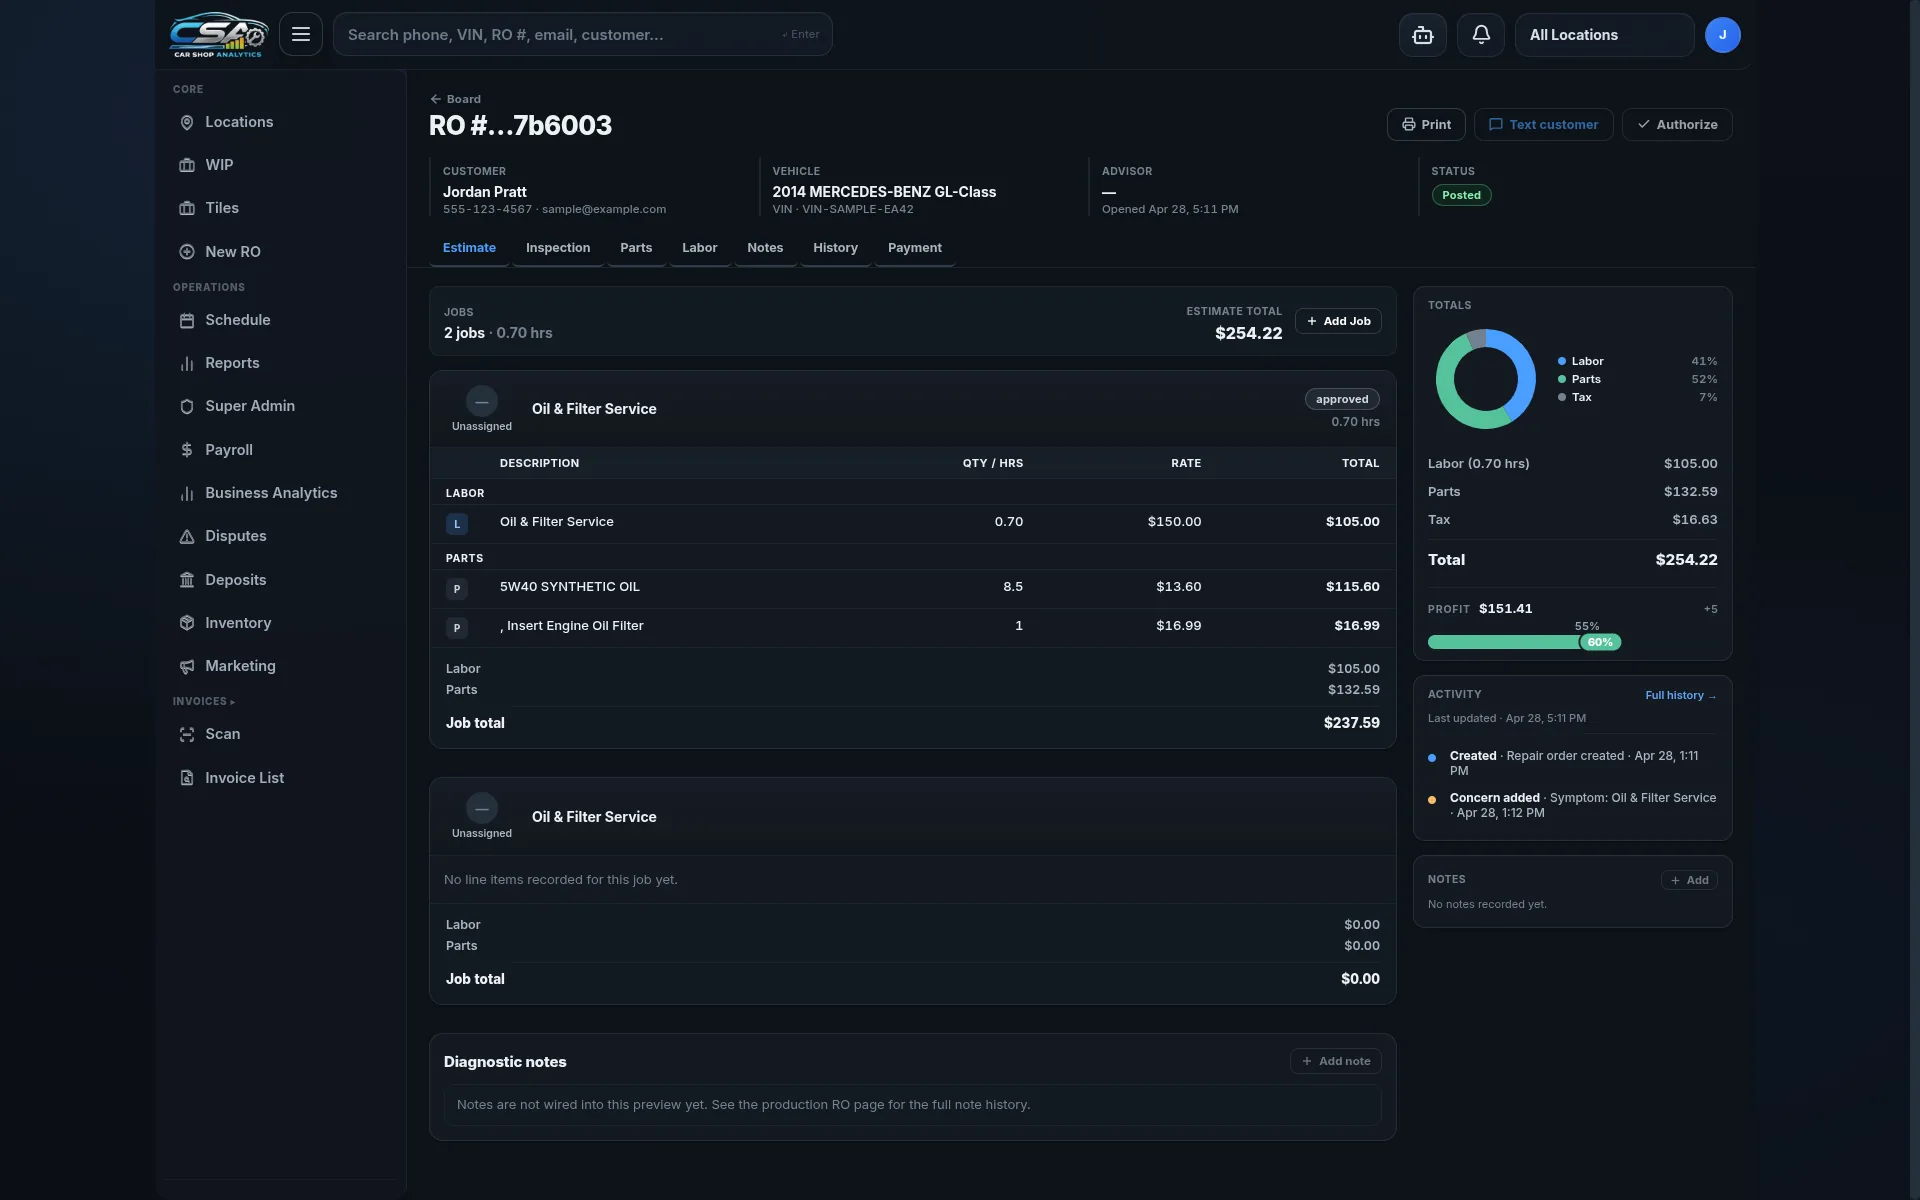Click the CSA Car Shop Analytics logo
1920x1200 pixels.
coord(218,35)
